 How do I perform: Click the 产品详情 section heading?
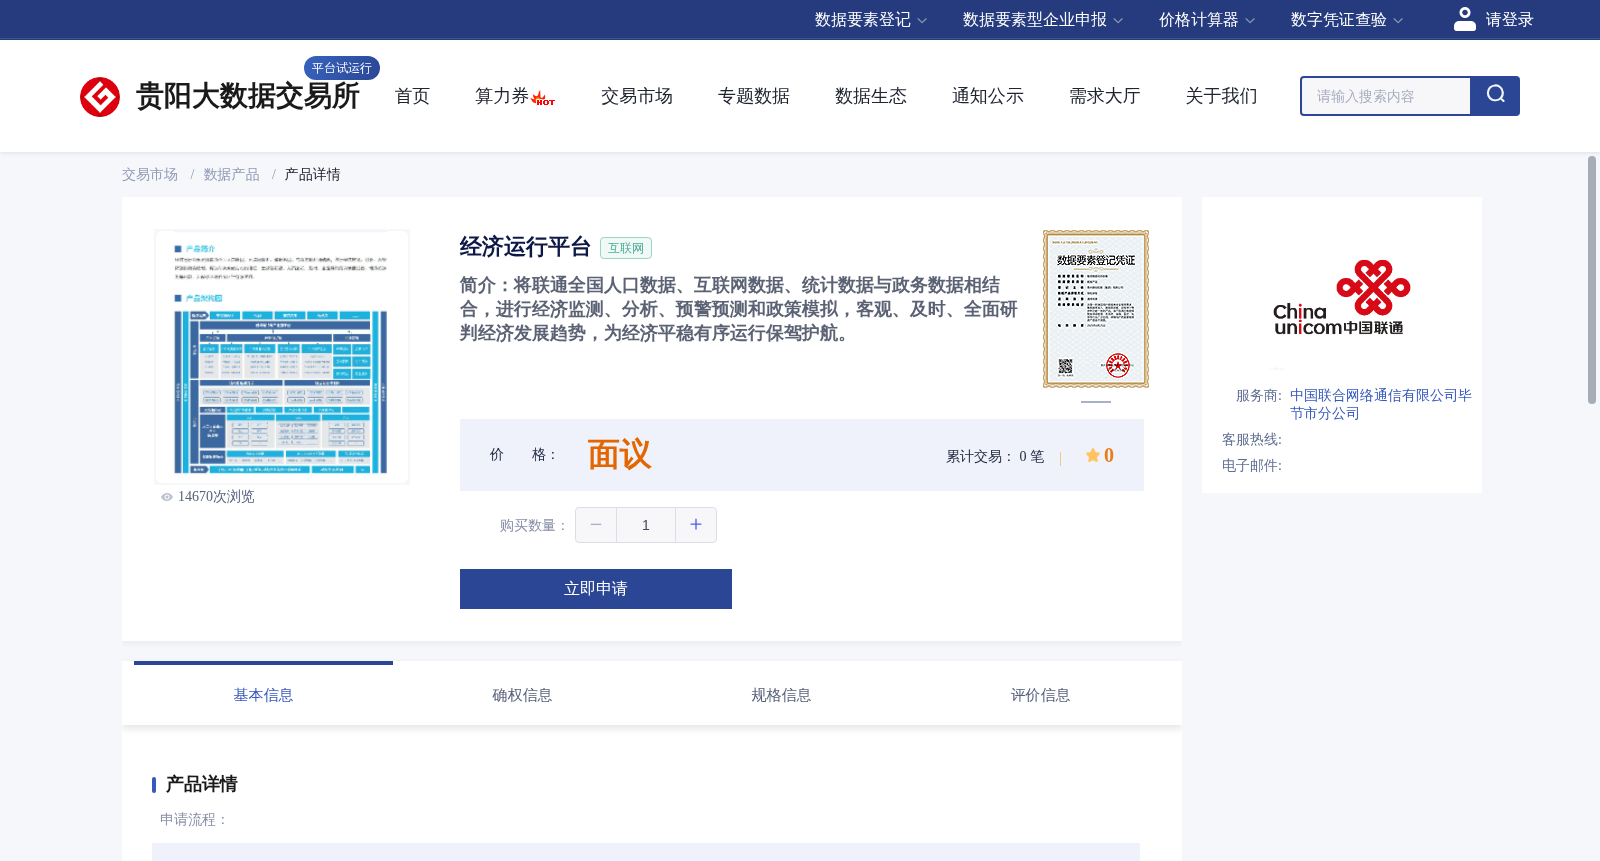point(201,784)
